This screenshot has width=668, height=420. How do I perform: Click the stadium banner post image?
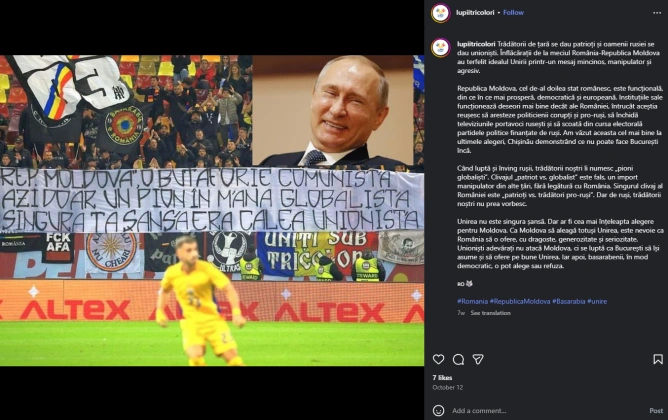pyautogui.click(x=212, y=210)
